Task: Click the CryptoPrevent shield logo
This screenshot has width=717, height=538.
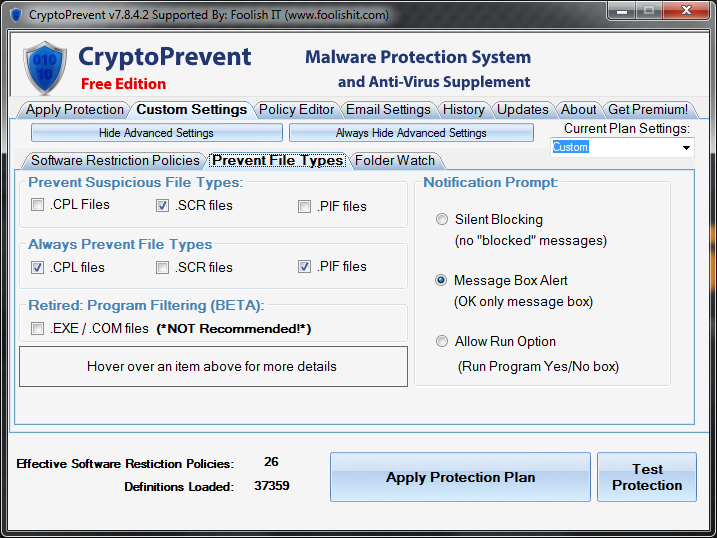Action: tap(44, 68)
